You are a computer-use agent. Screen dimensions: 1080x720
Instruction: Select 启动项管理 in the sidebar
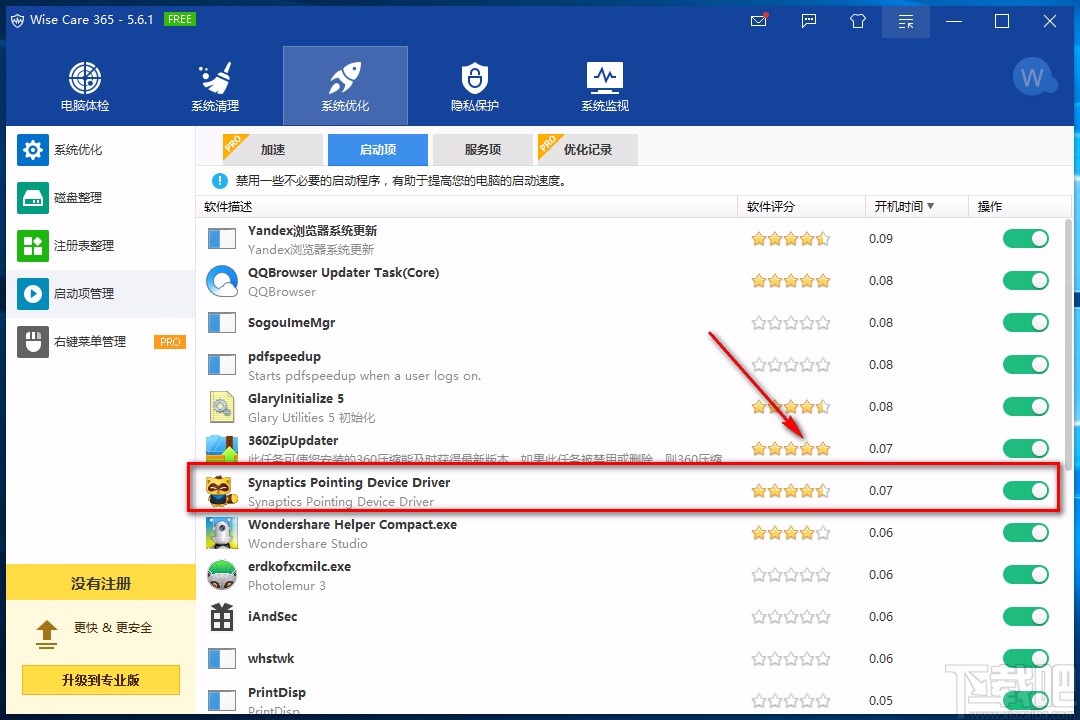tap(101, 294)
